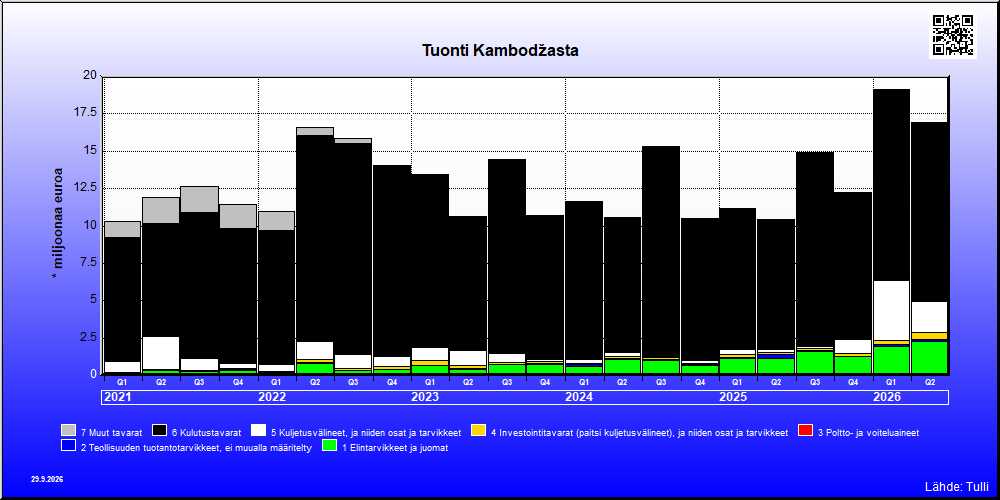Click the grey segment of 2022 Q1 bar
The width and height of the screenshot is (1000, 500).
click(x=276, y=221)
